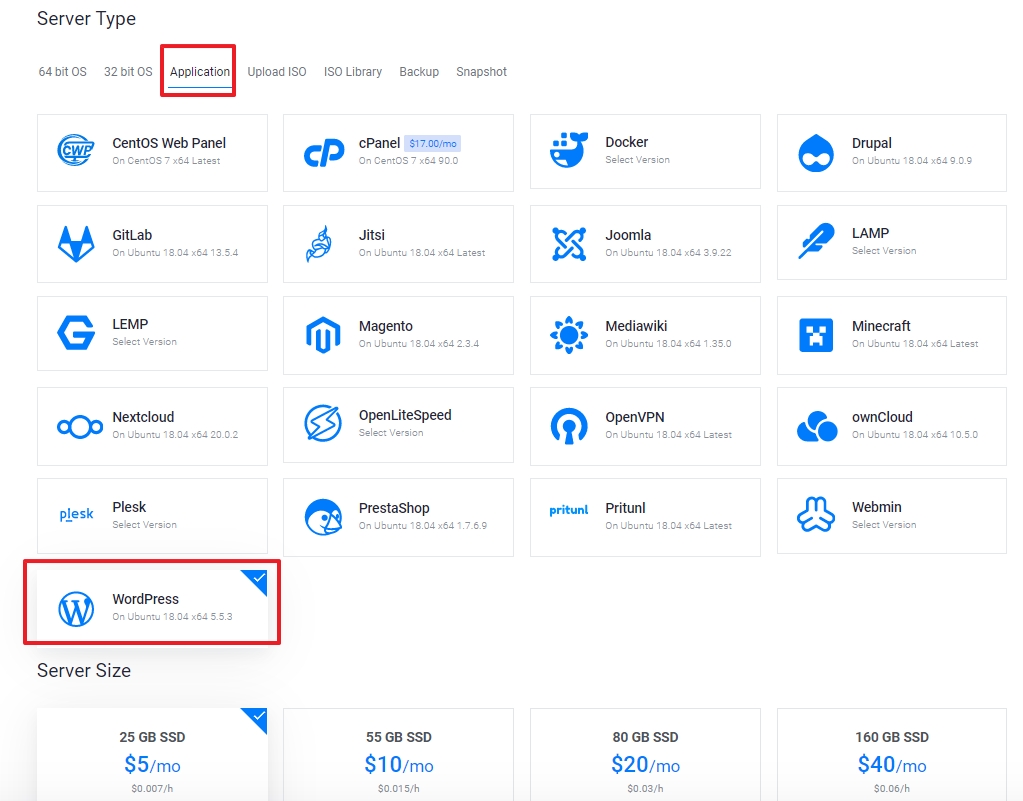The image size is (1023, 801).
Task: Open Docker Select Version option
Action: [637, 160]
